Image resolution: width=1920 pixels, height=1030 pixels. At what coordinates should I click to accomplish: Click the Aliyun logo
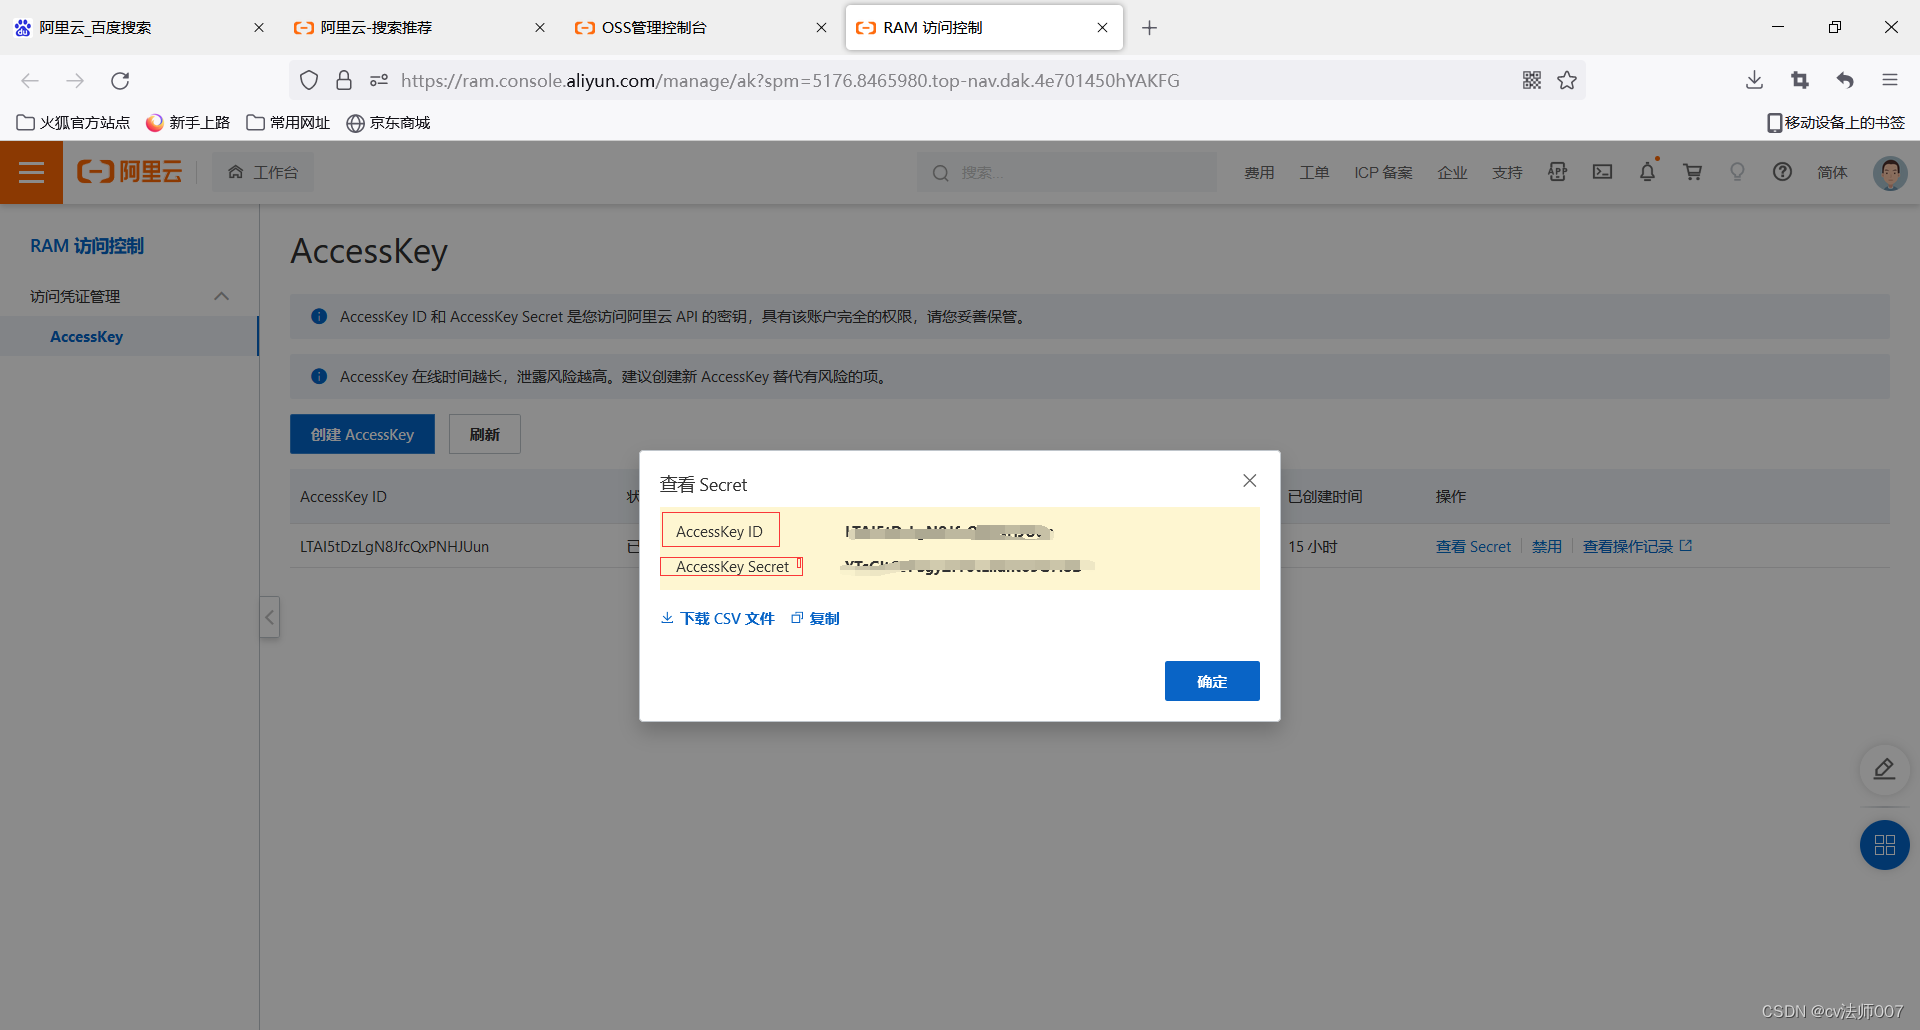[x=130, y=172]
